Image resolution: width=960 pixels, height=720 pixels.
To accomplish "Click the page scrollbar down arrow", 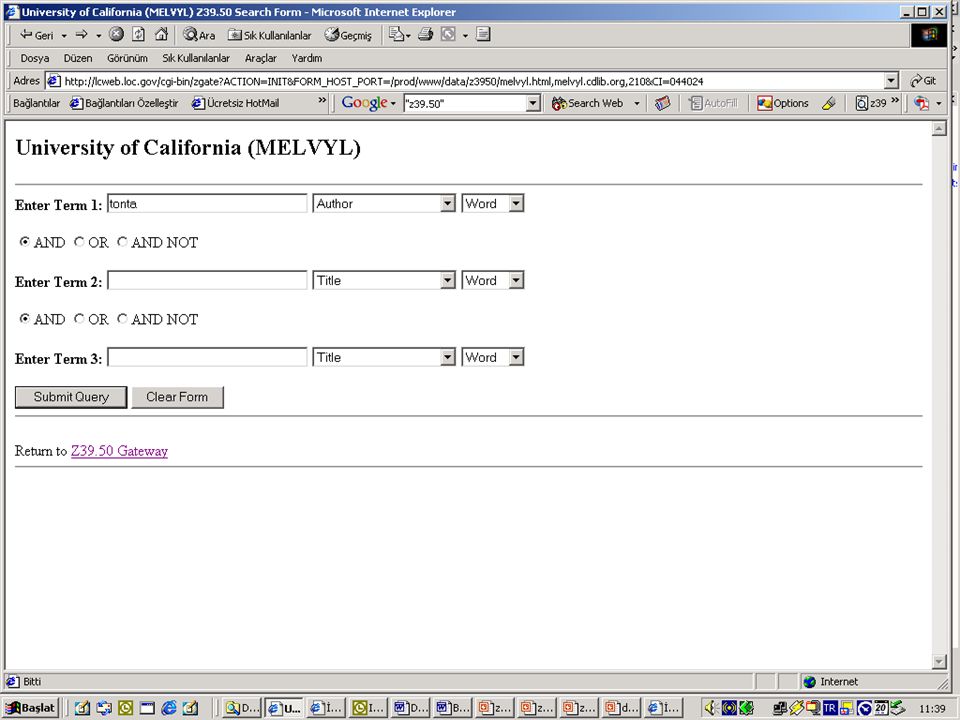I will pyautogui.click(x=939, y=661).
